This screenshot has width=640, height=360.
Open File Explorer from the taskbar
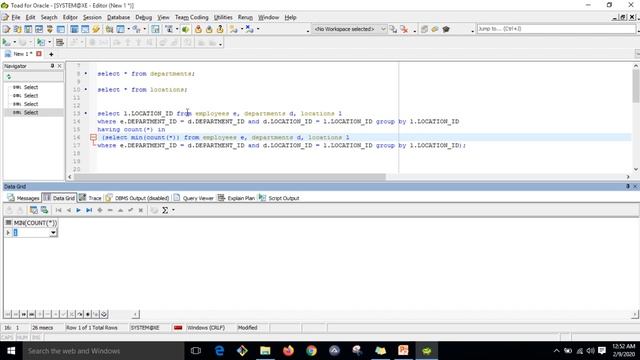tap(265, 351)
